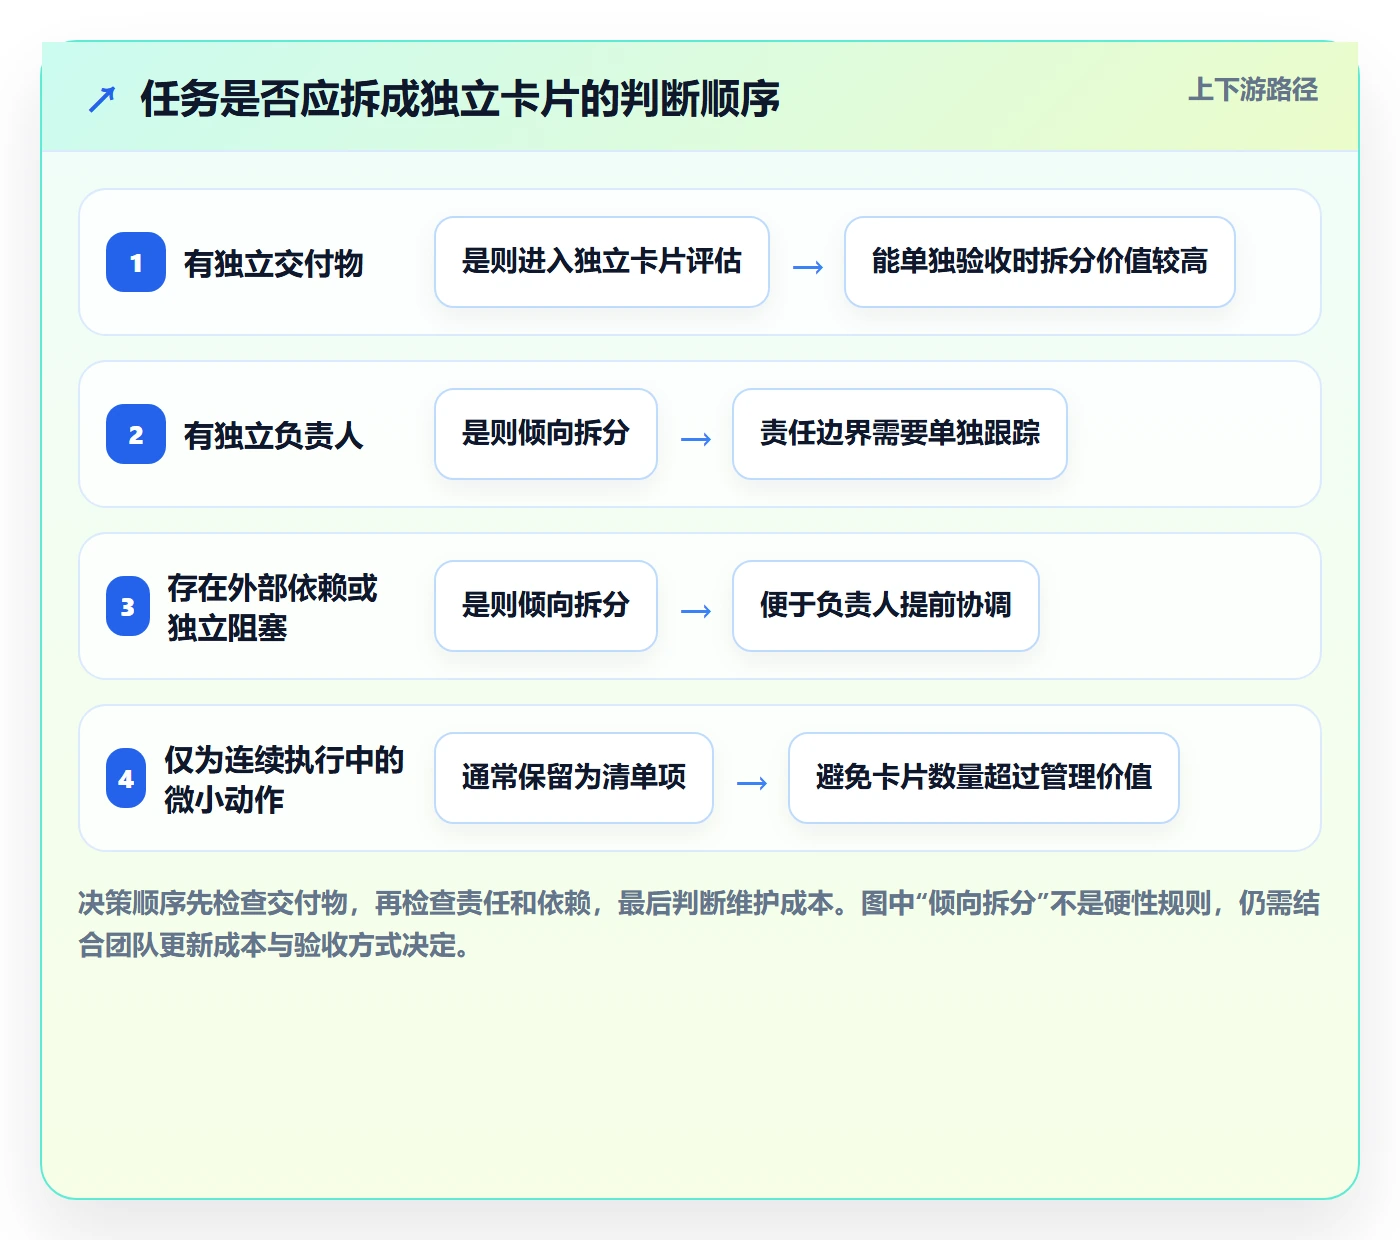Click the 通常保留为清单项 box
1400x1240 pixels.
point(574,778)
